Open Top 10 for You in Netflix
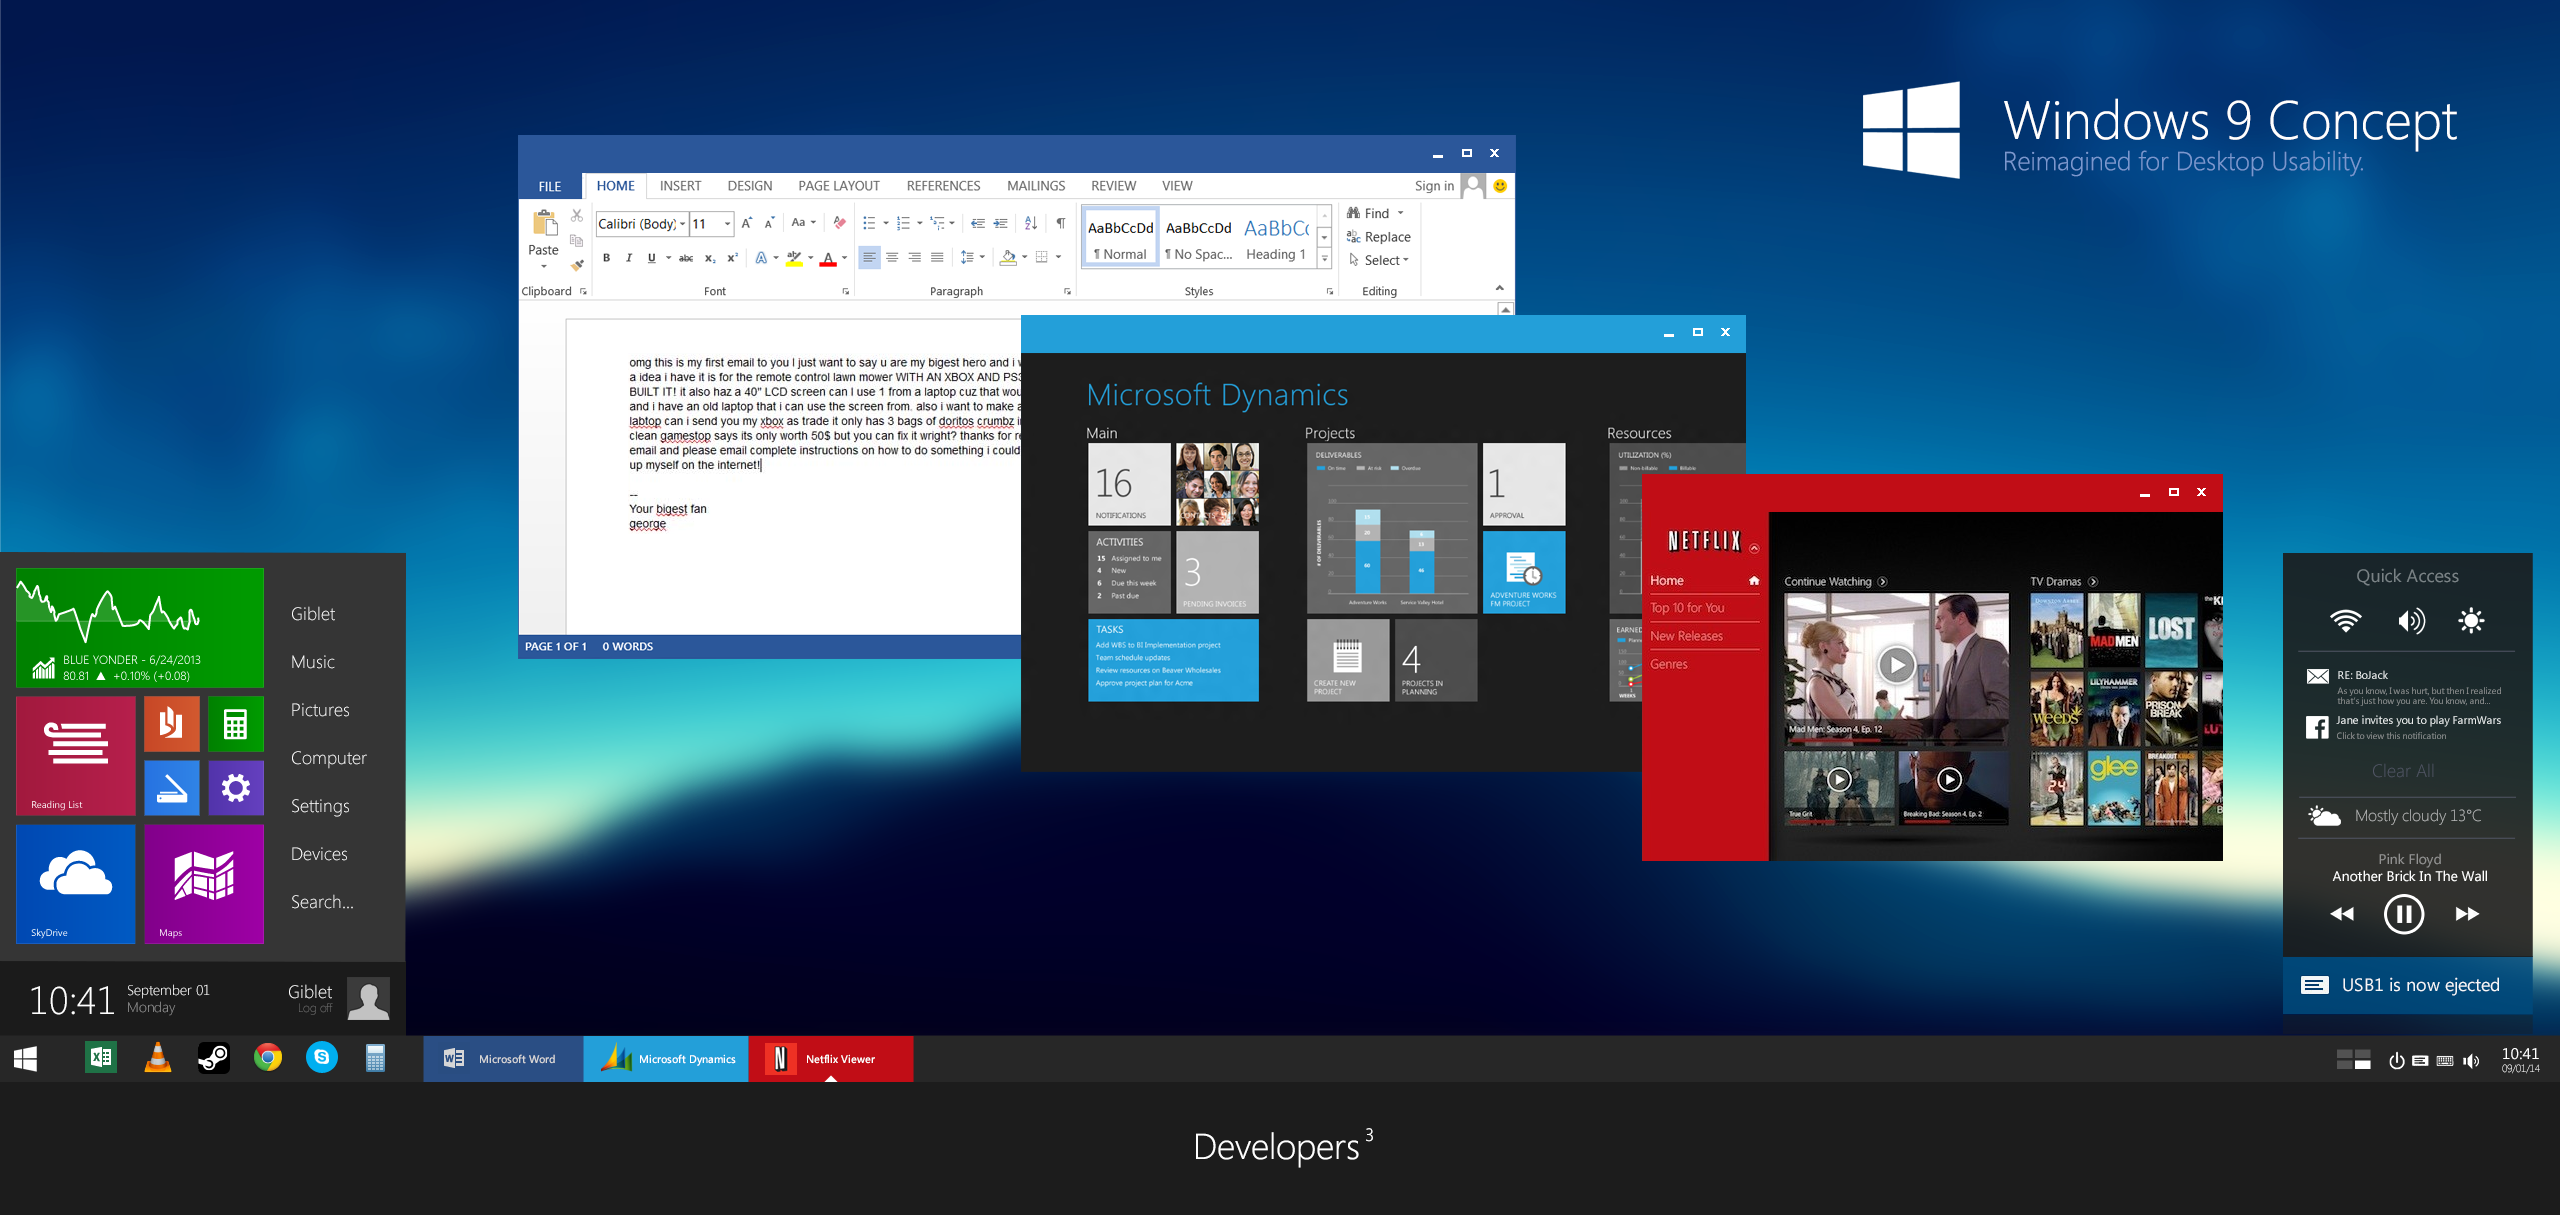 (x=1687, y=608)
